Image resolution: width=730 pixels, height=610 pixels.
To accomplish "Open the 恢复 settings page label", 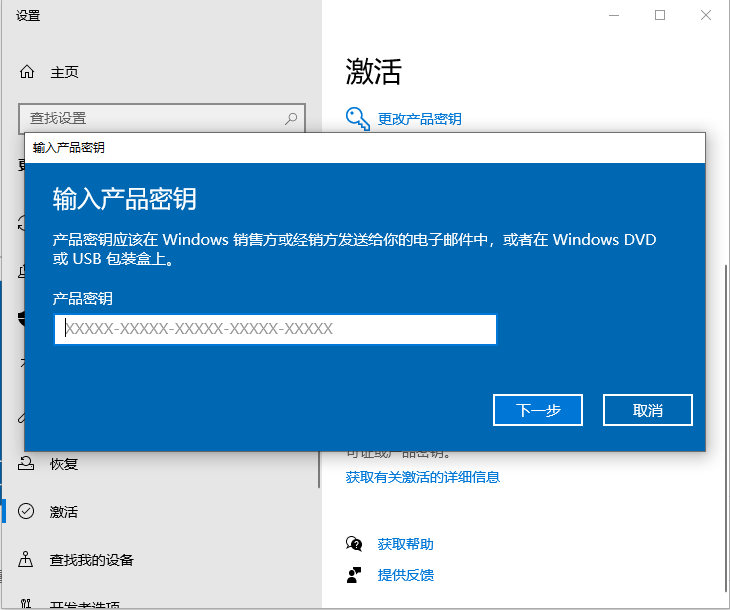I will (x=64, y=464).
